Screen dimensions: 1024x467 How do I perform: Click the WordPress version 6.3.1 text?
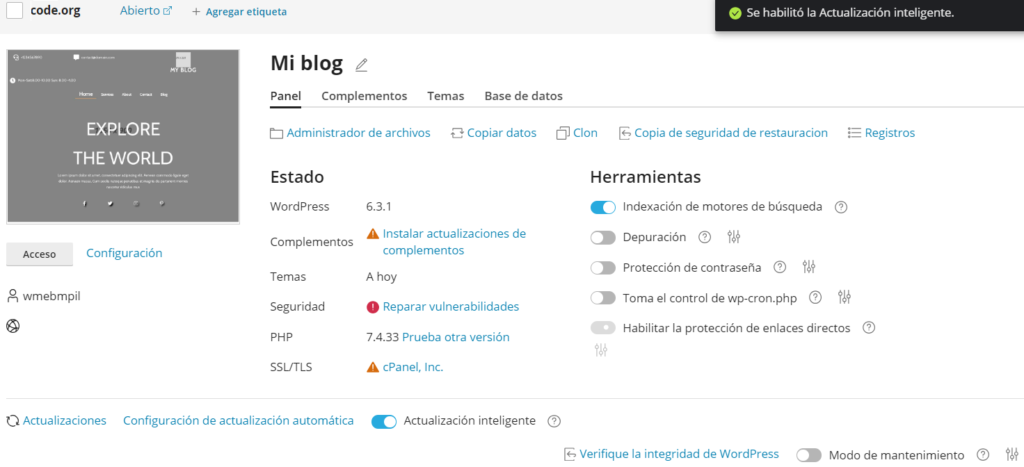tap(379, 207)
